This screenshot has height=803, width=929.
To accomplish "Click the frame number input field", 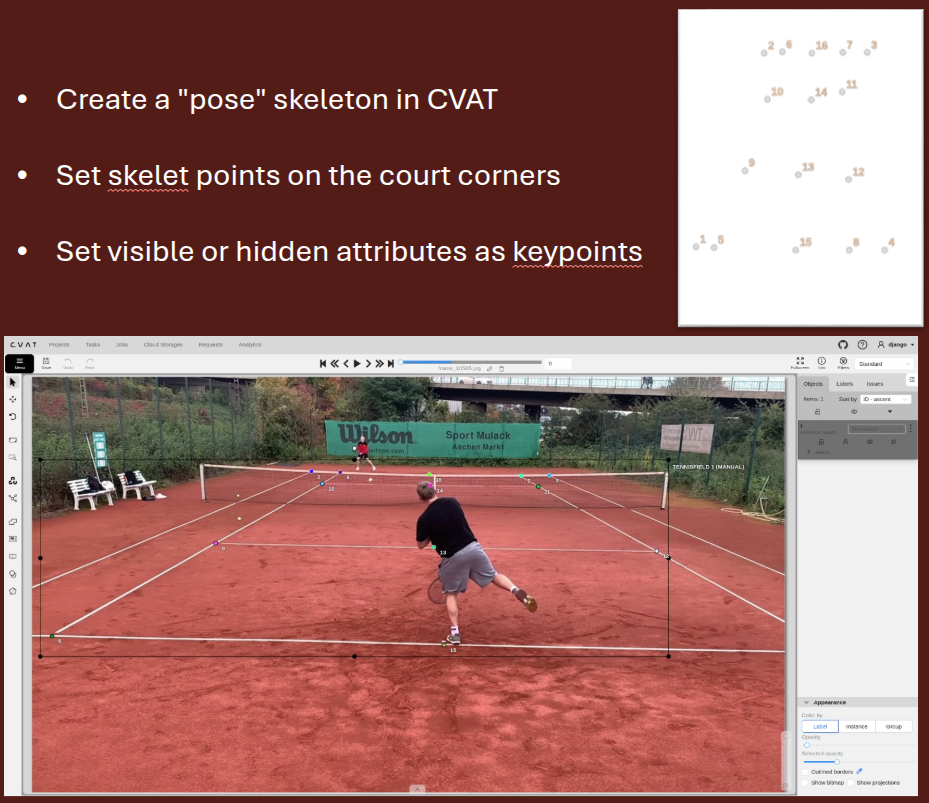I will pos(558,363).
